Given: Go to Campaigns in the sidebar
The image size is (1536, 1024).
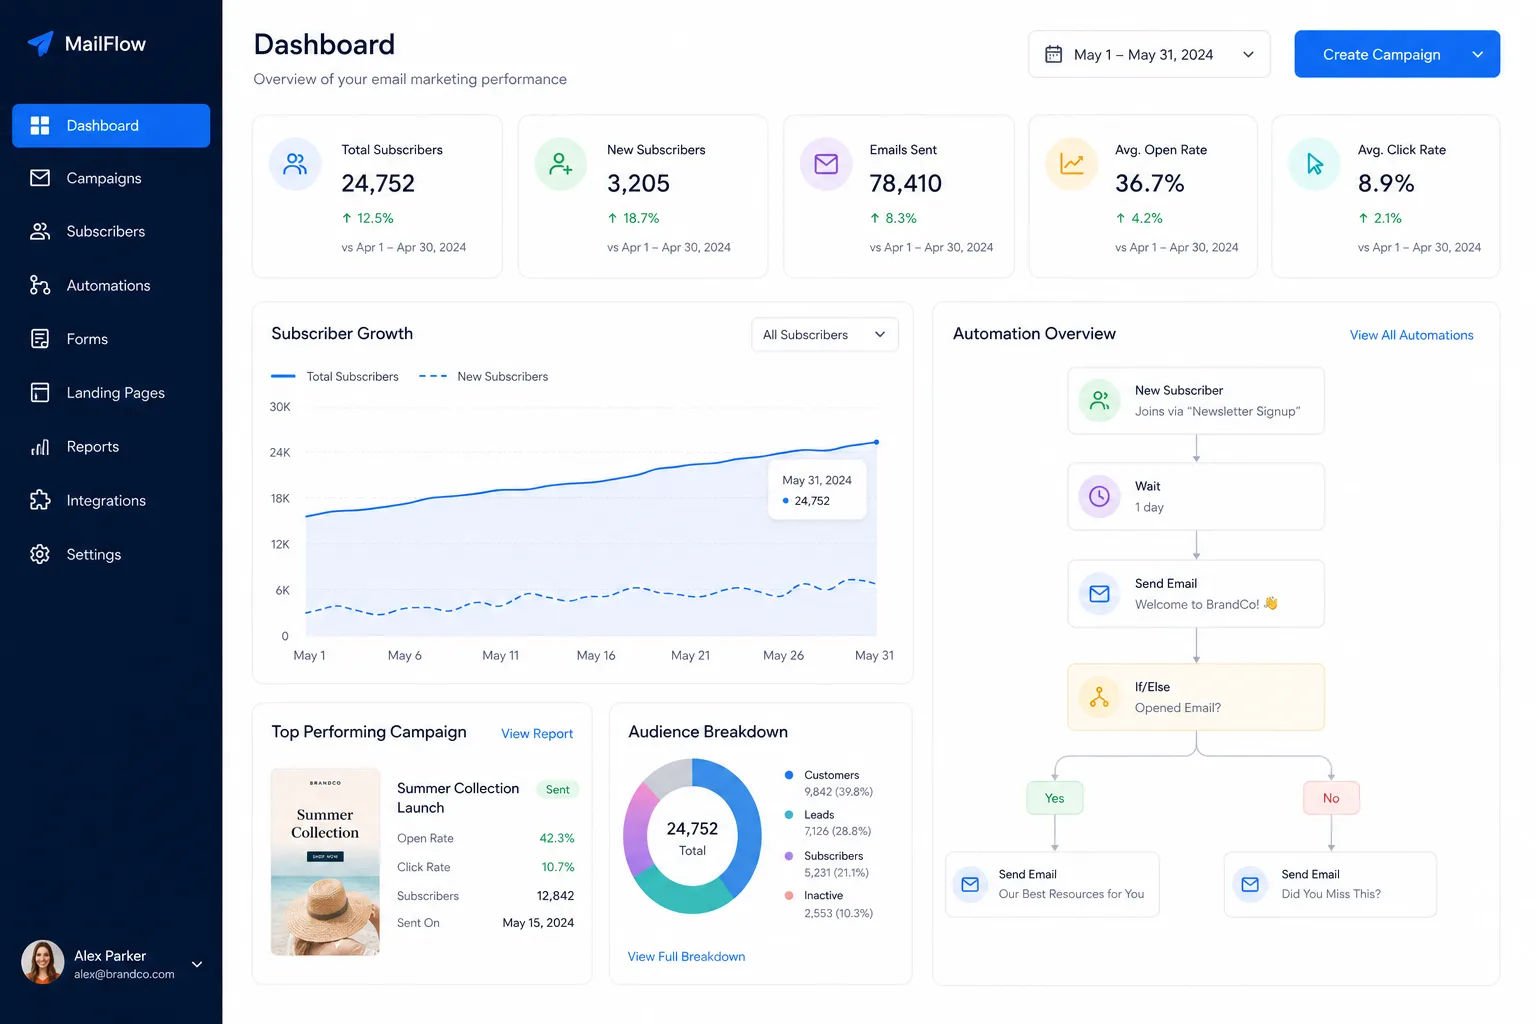Looking at the screenshot, I should tap(111, 178).
